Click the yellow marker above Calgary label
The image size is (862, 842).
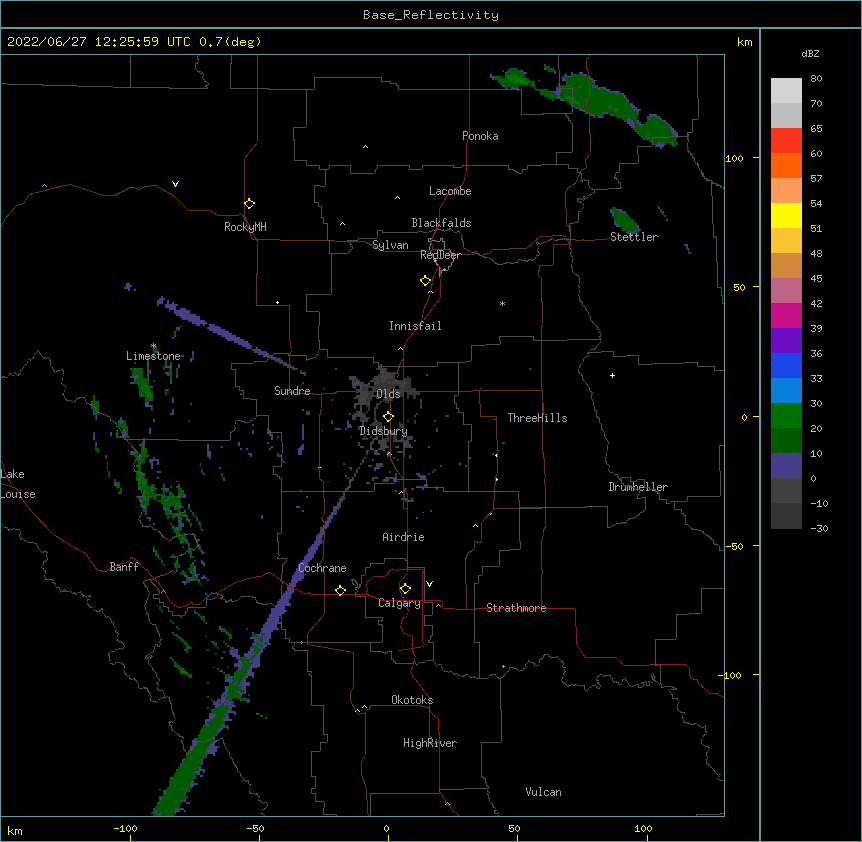[x=405, y=589]
